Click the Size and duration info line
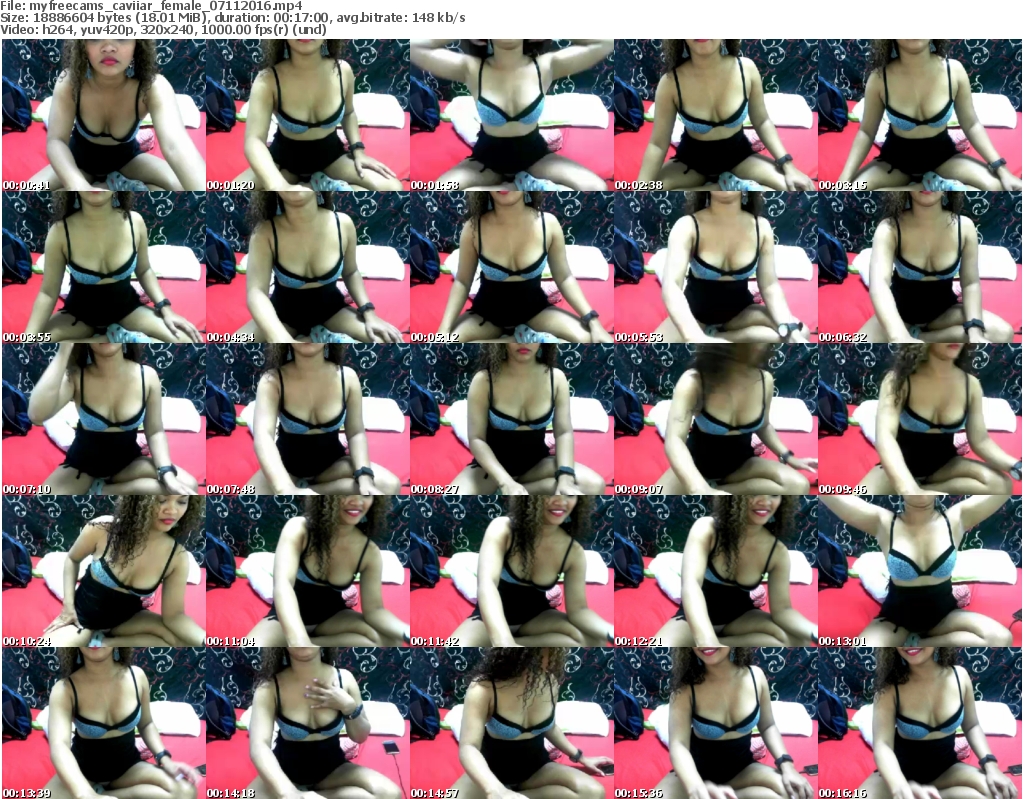1024x799 pixels. 232,18
